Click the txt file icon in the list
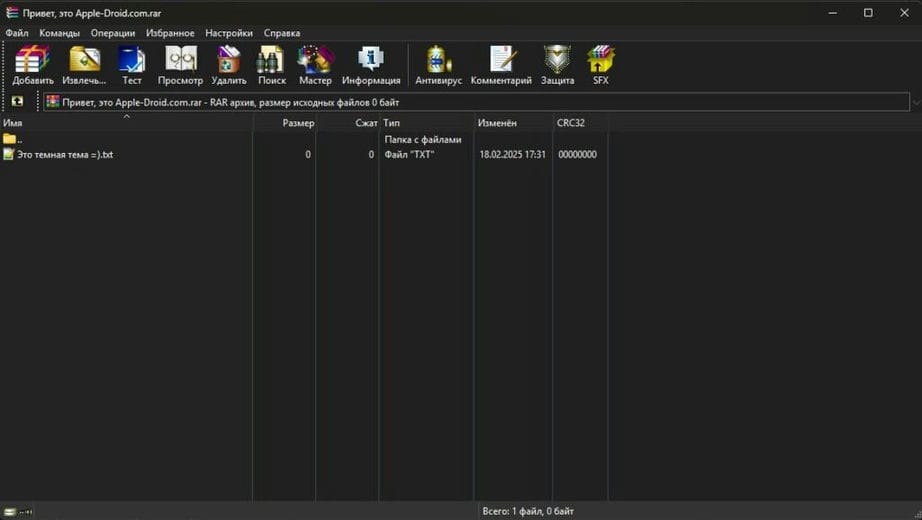Image resolution: width=922 pixels, height=520 pixels. click(8, 154)
